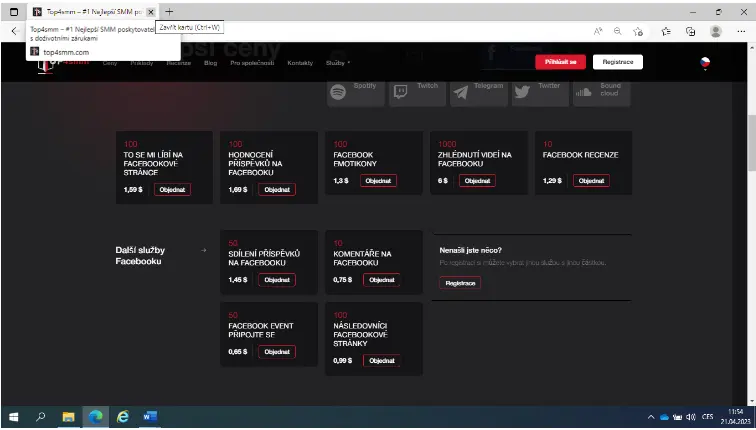Open Internet Explorer from taskbar
The height and width of the screenshot is (430, 756).
click(x=123, y=417)
